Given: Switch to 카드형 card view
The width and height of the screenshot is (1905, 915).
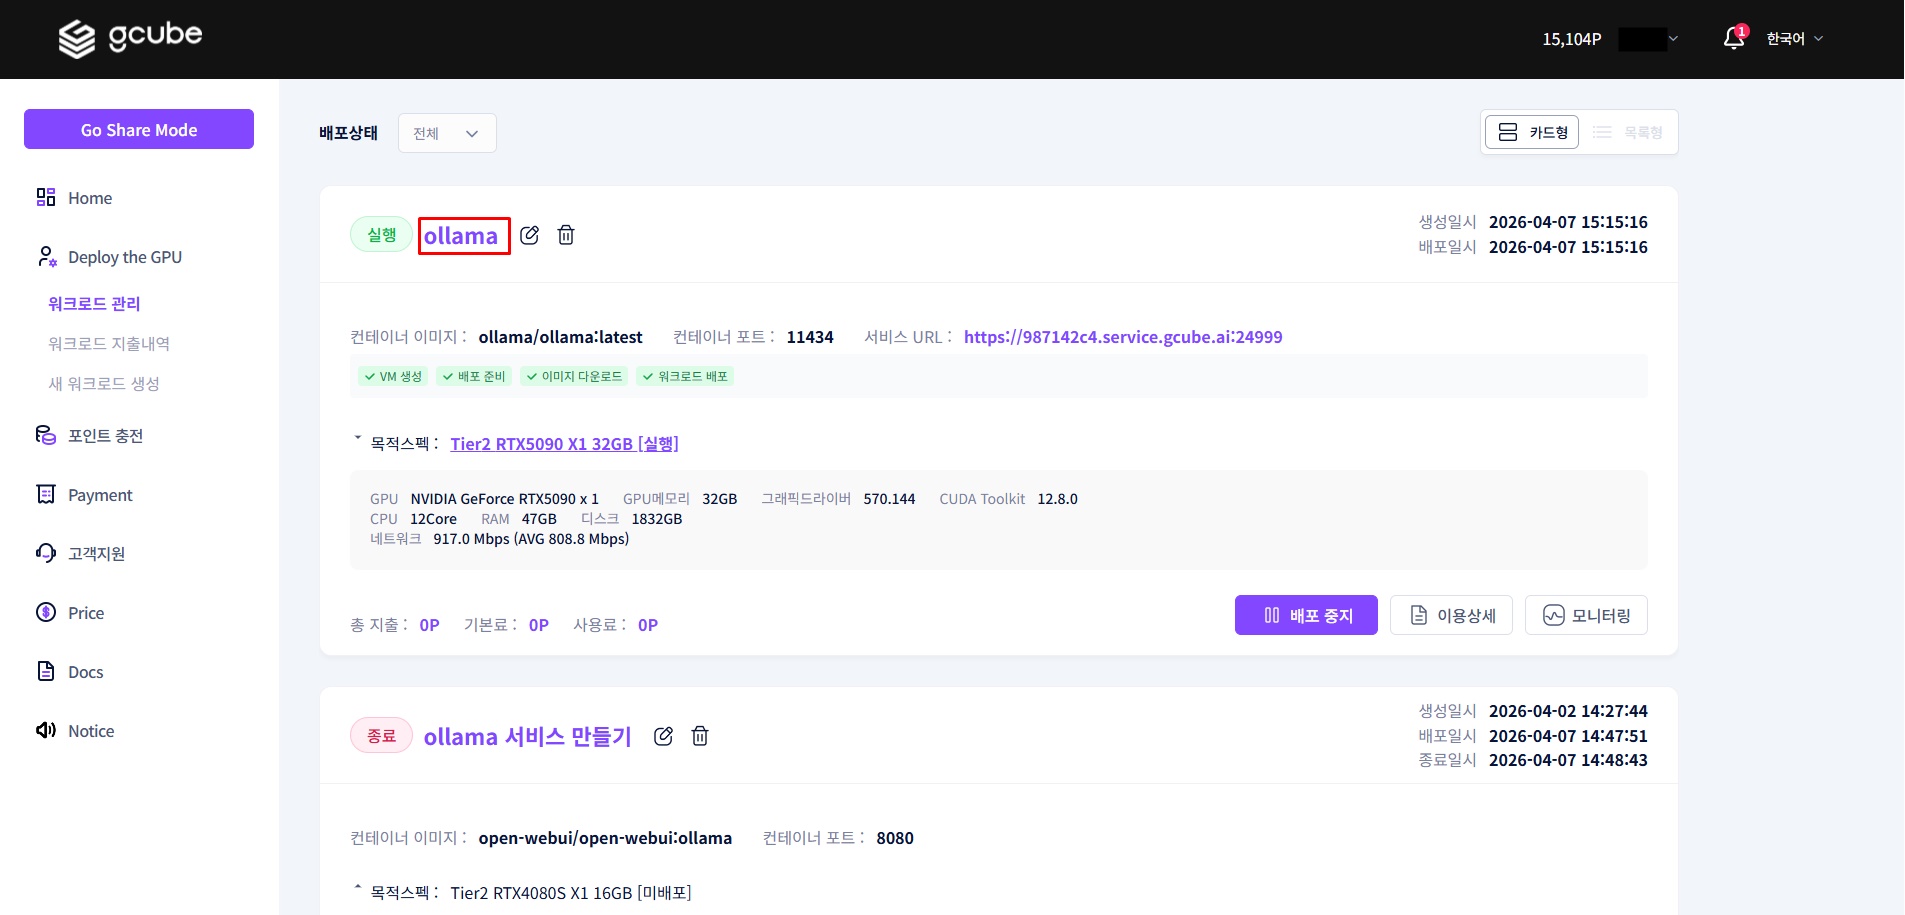Looking at the screenshot, I should [1532, 132].
